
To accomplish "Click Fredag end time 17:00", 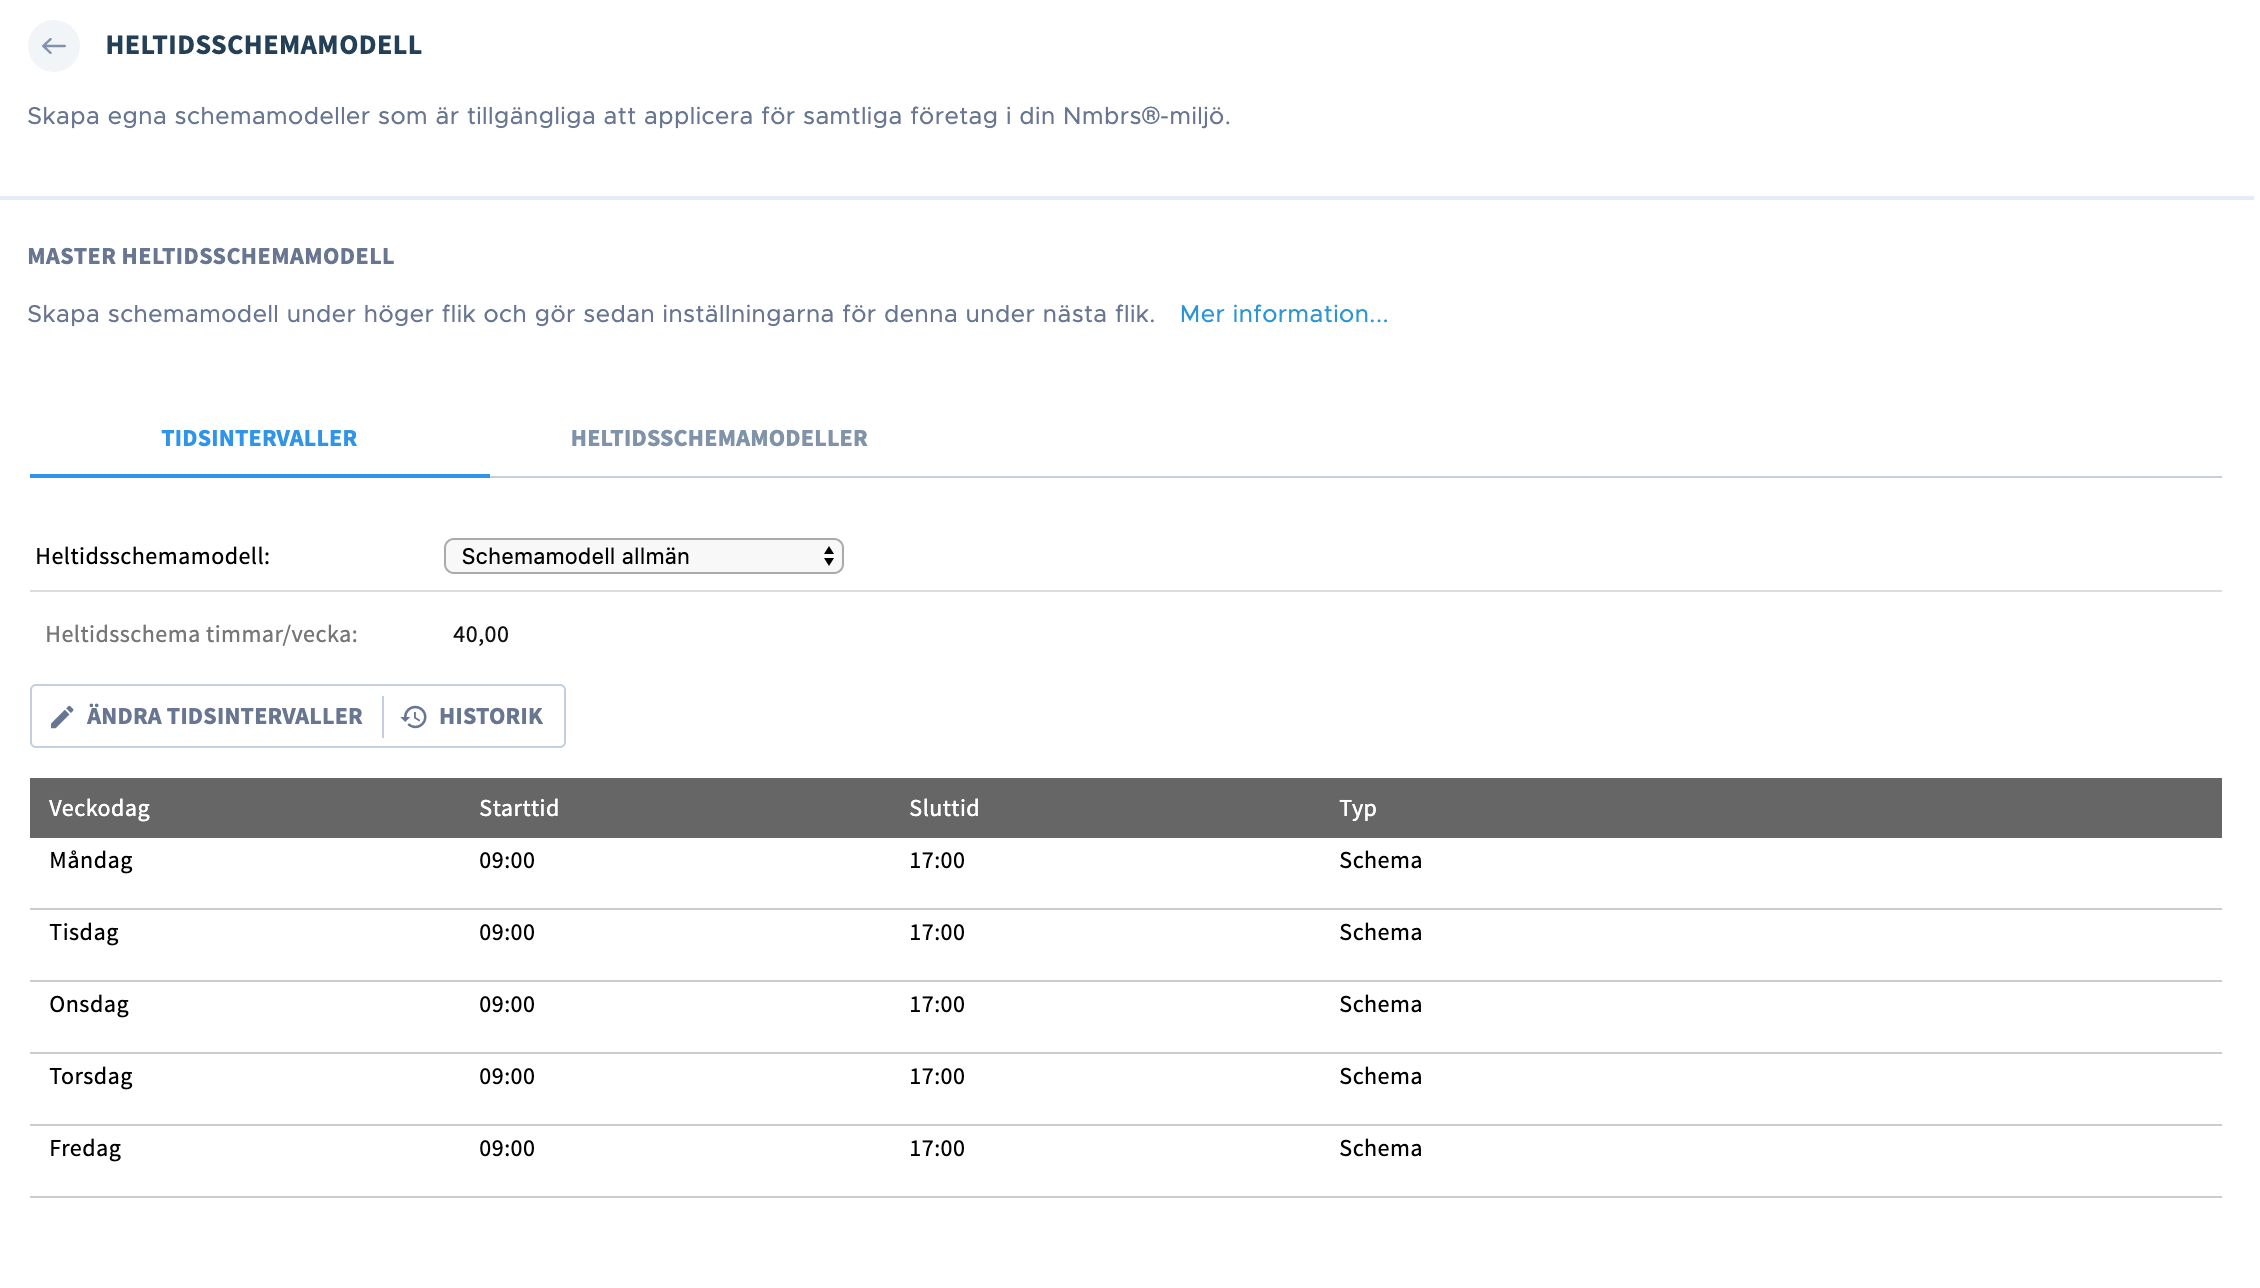I will coord(937,1148).
